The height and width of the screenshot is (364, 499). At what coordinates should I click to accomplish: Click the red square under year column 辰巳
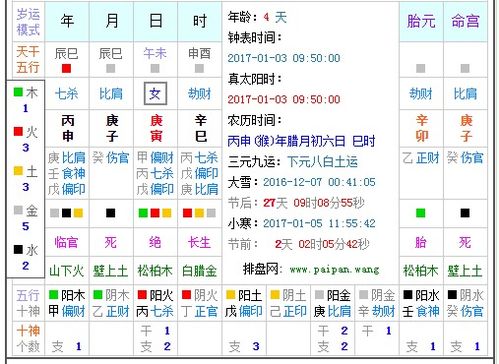tap(66, 68)
